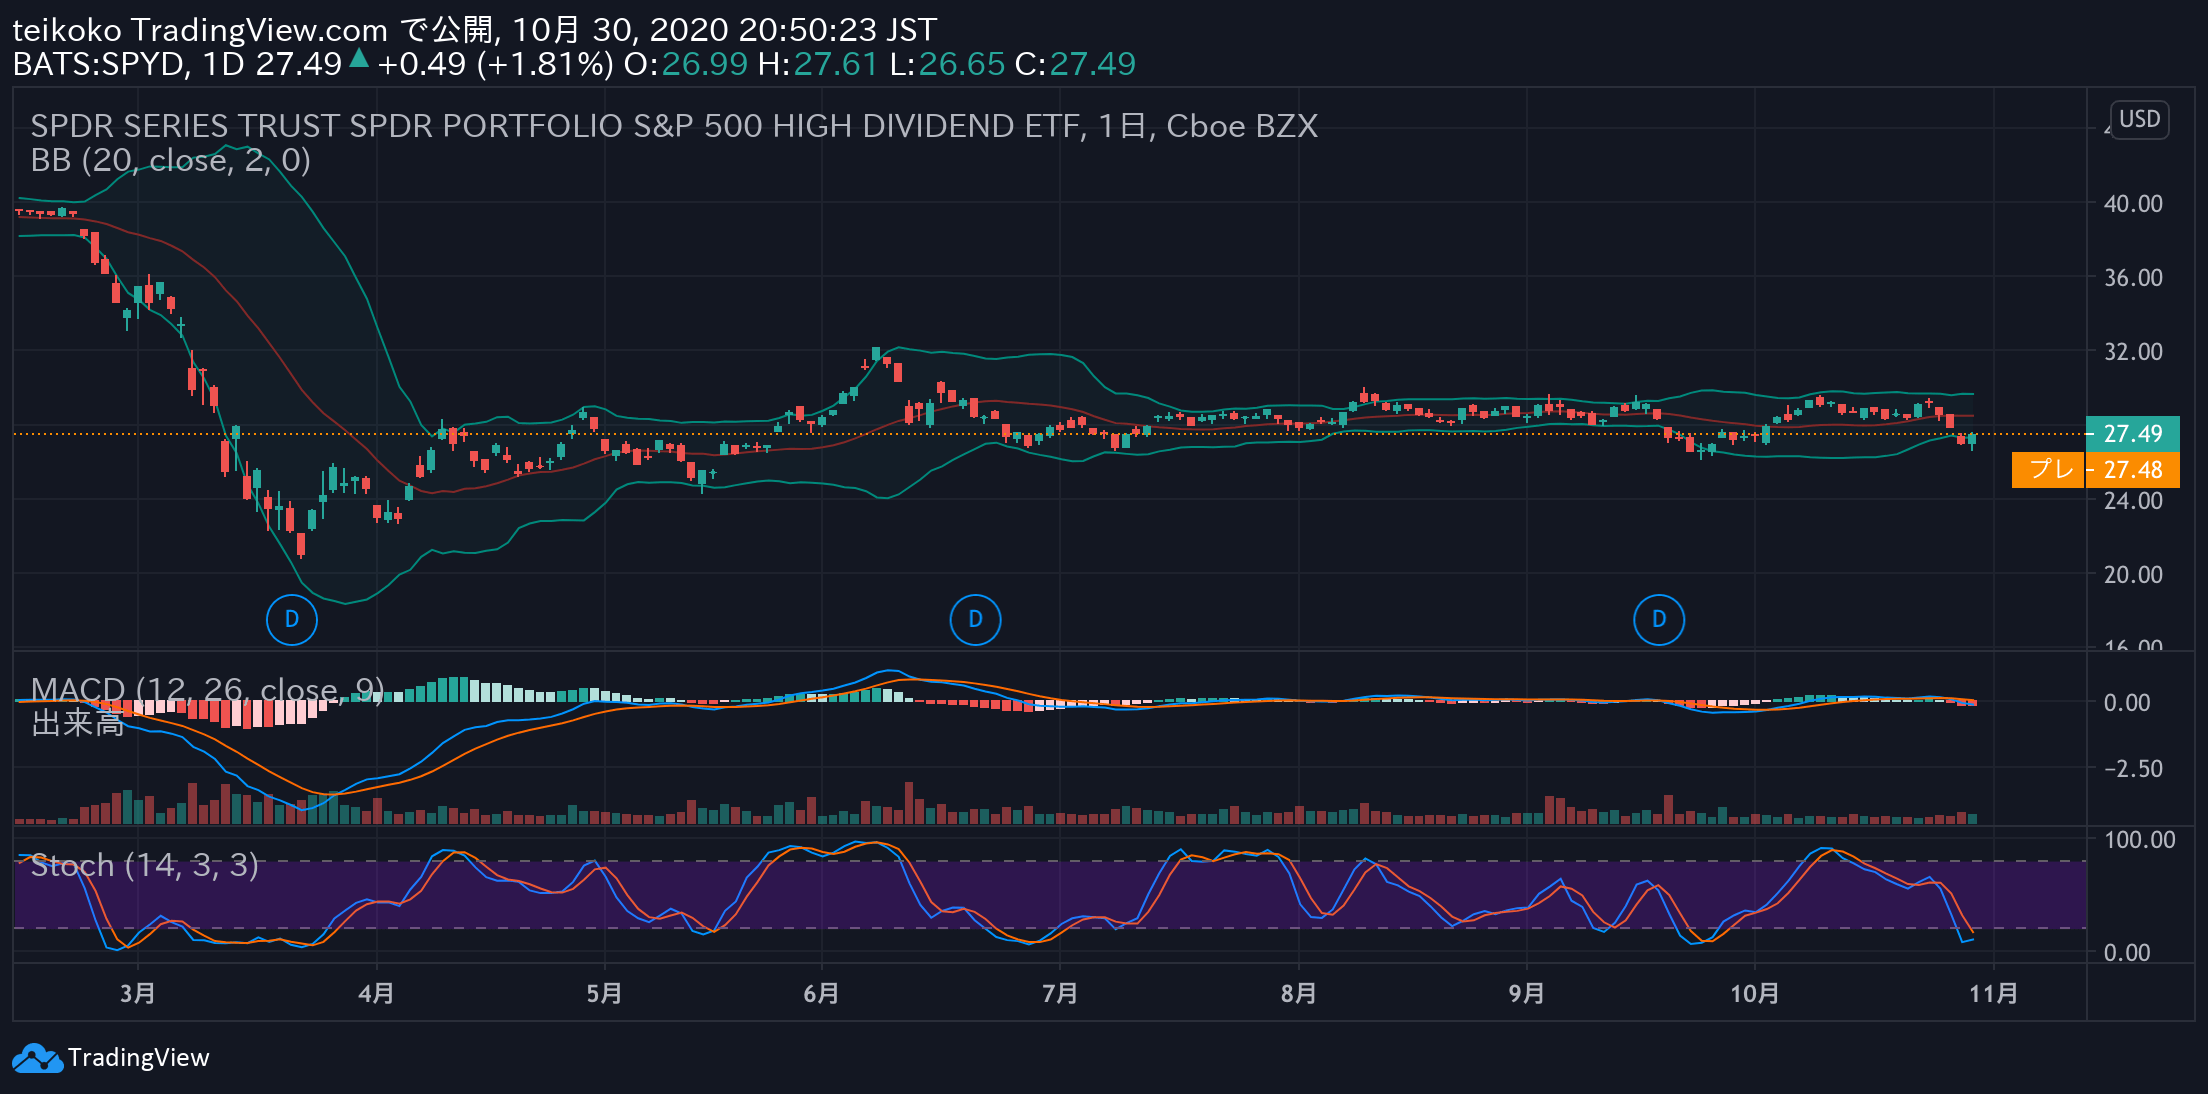Click the 7月 time axis label
The width and height of the screenshot is (2208, 1094).
coord(1060,993)
